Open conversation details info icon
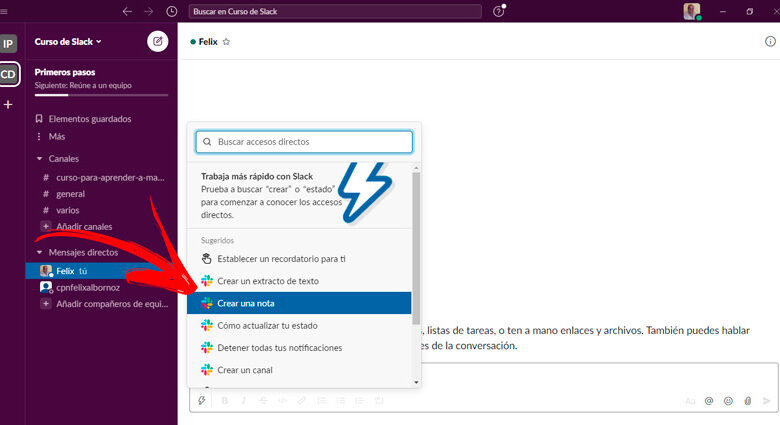The height and width of the screenshot is (425, 780). point(770,41)
